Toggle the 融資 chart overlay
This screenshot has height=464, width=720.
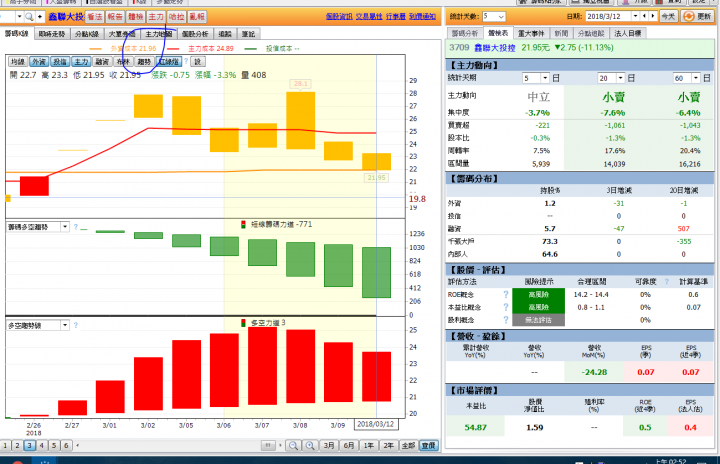pos(102,62)
